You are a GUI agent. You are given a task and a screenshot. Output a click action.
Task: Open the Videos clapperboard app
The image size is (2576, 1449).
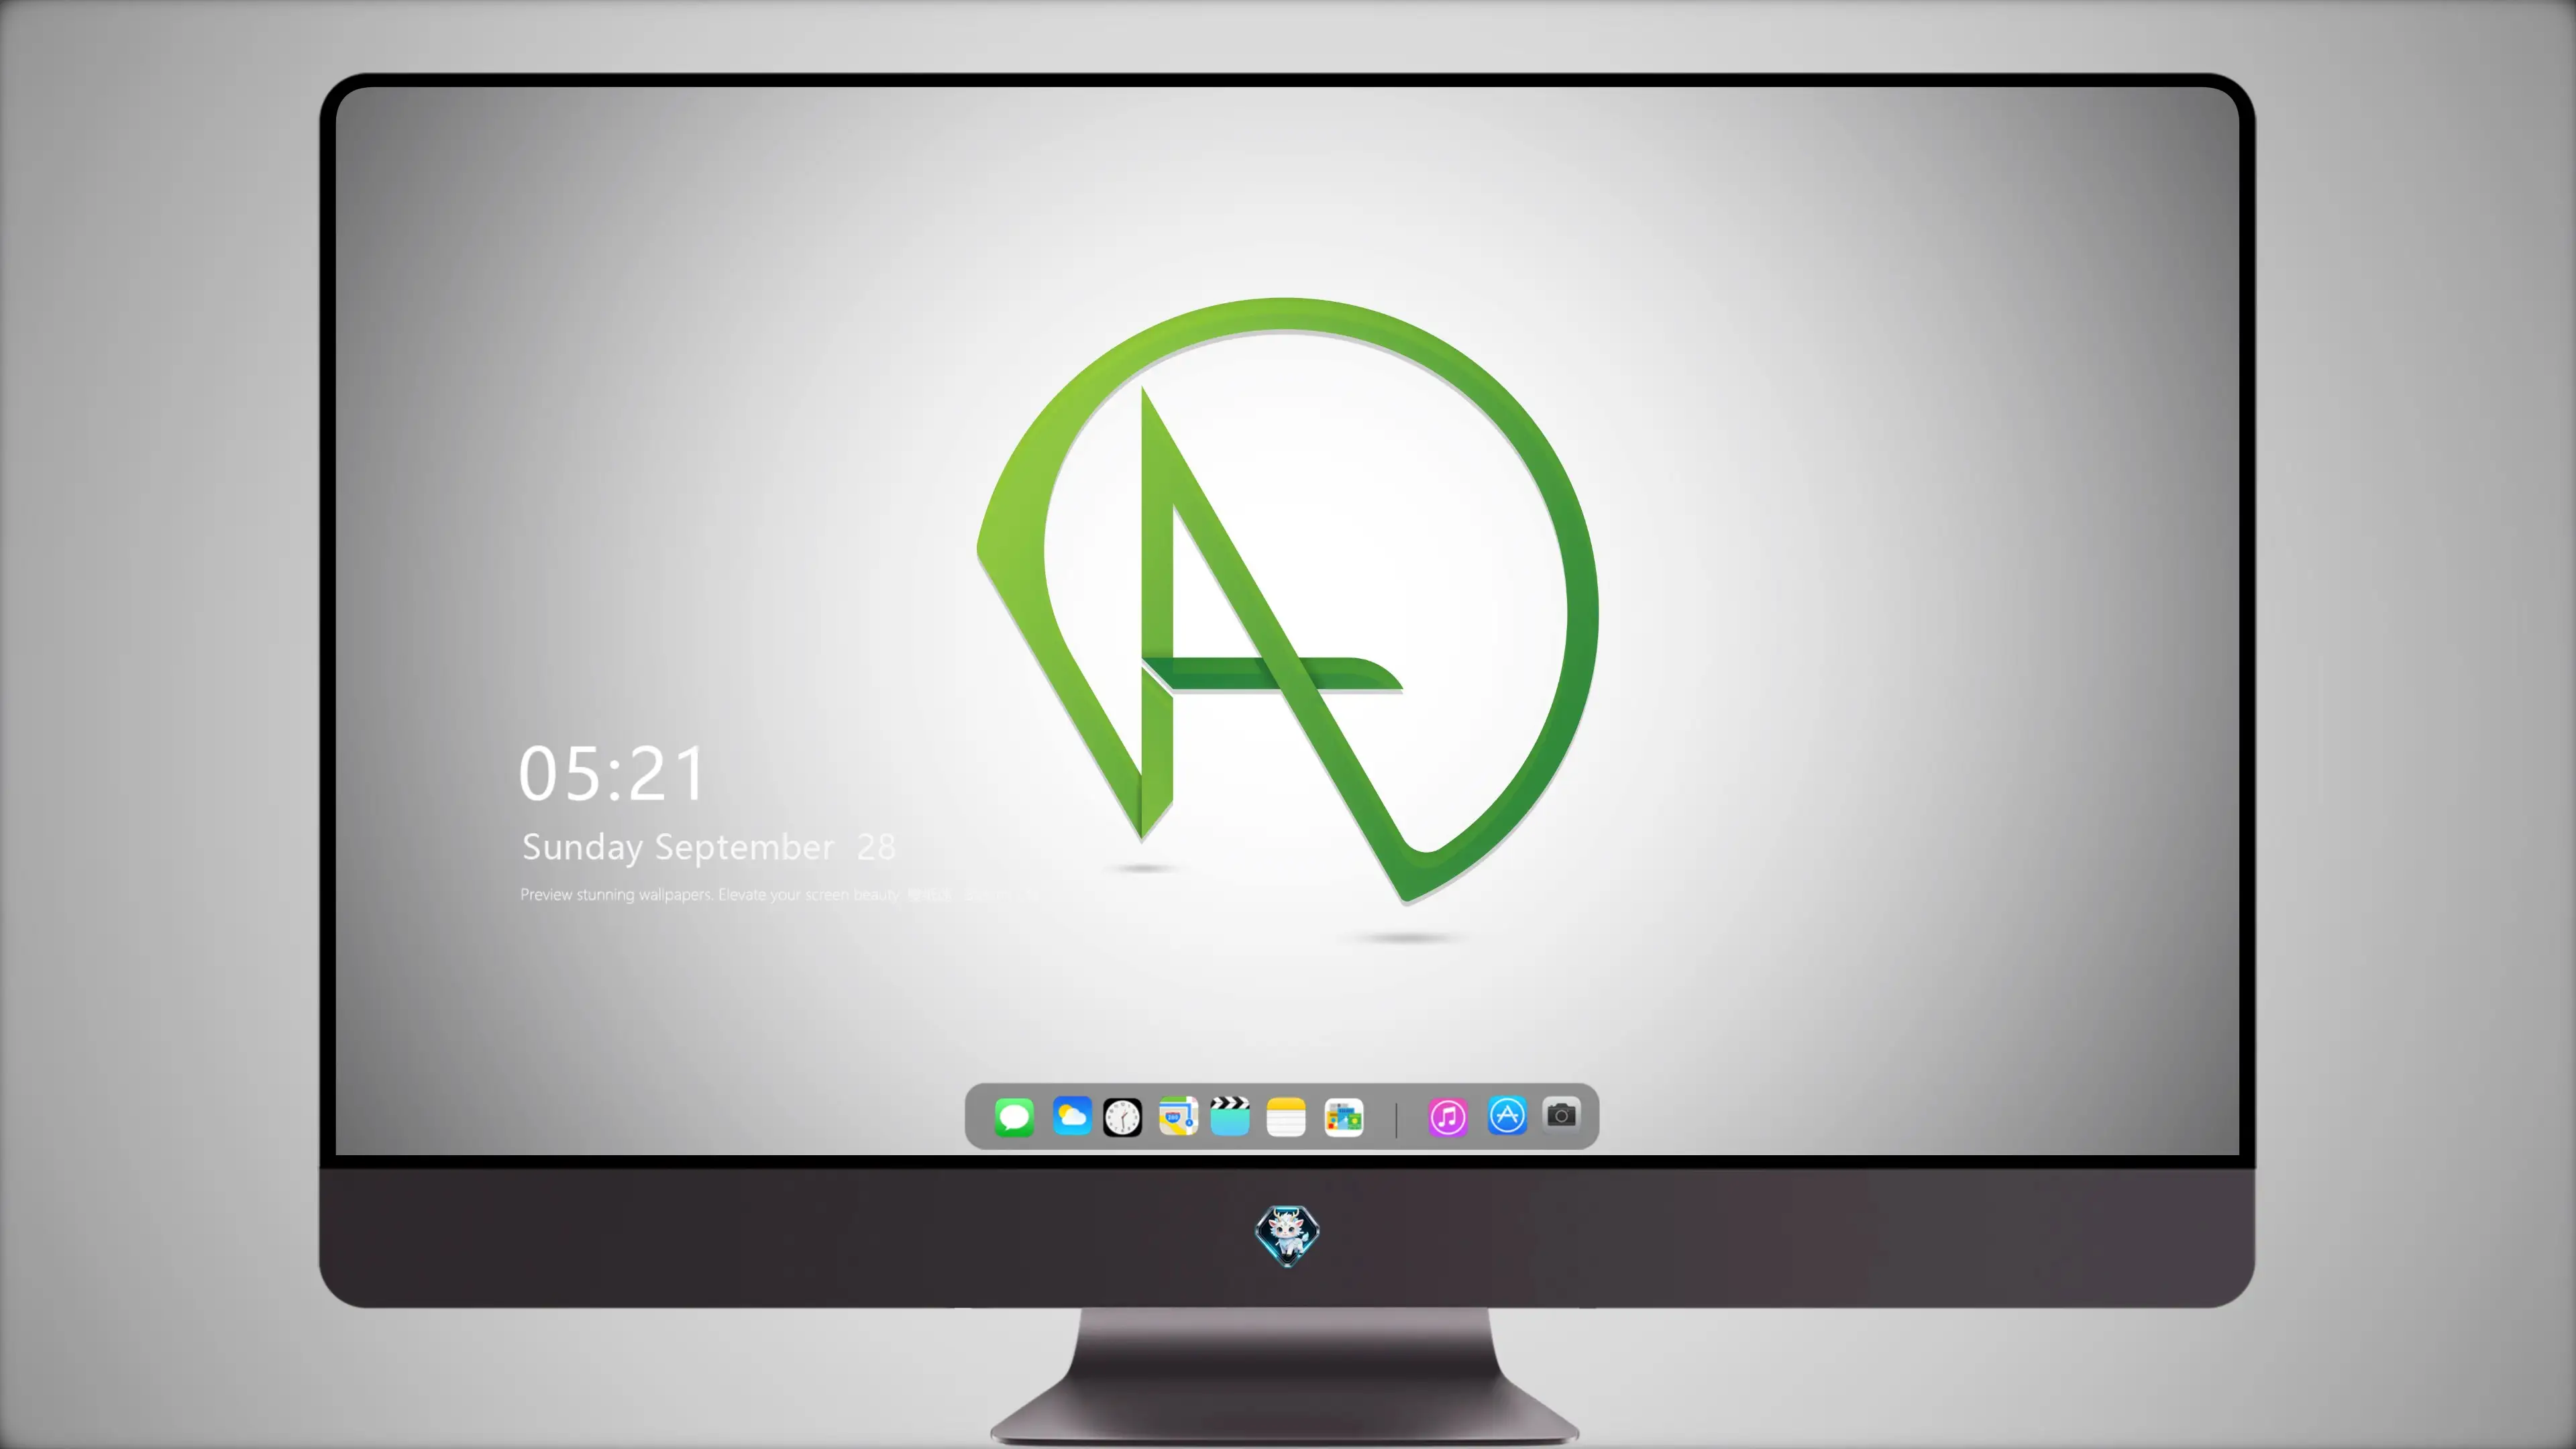coord(1230,1116)
